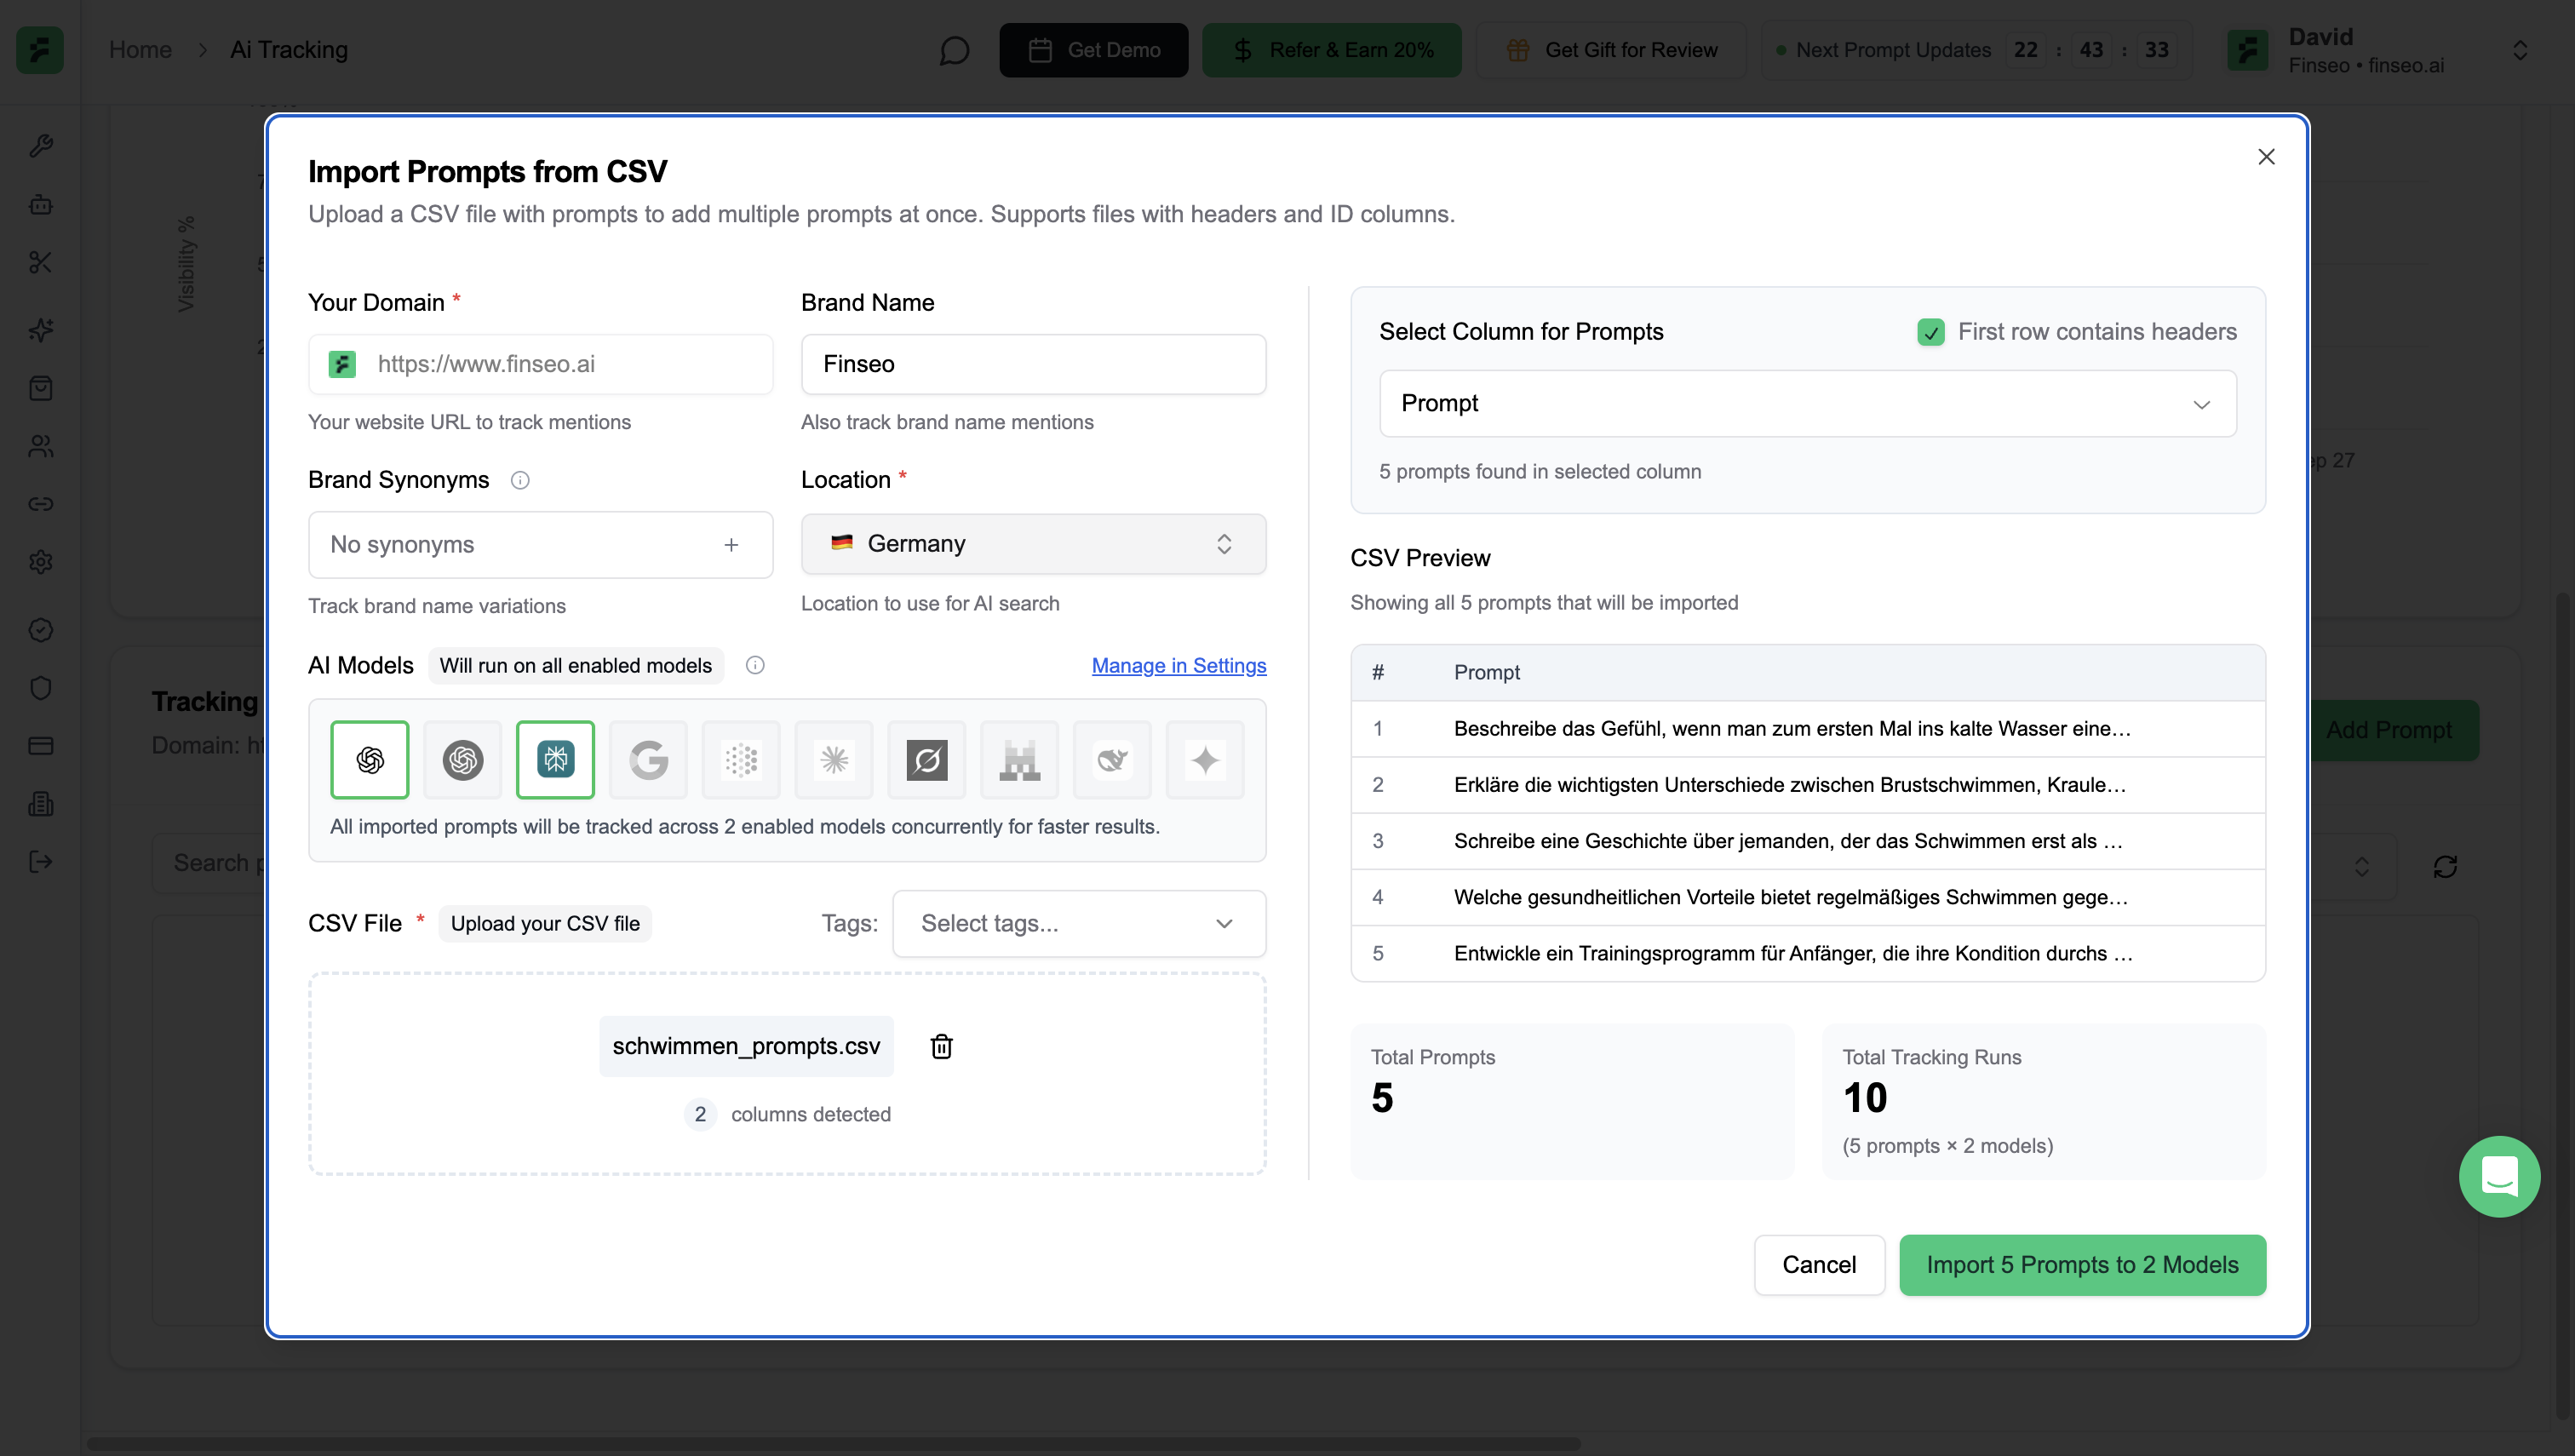Image resolution: width=2575 pixels, height=1456 pixels.
Task: Open the Germany location selector
Action: pos(1033,544)
